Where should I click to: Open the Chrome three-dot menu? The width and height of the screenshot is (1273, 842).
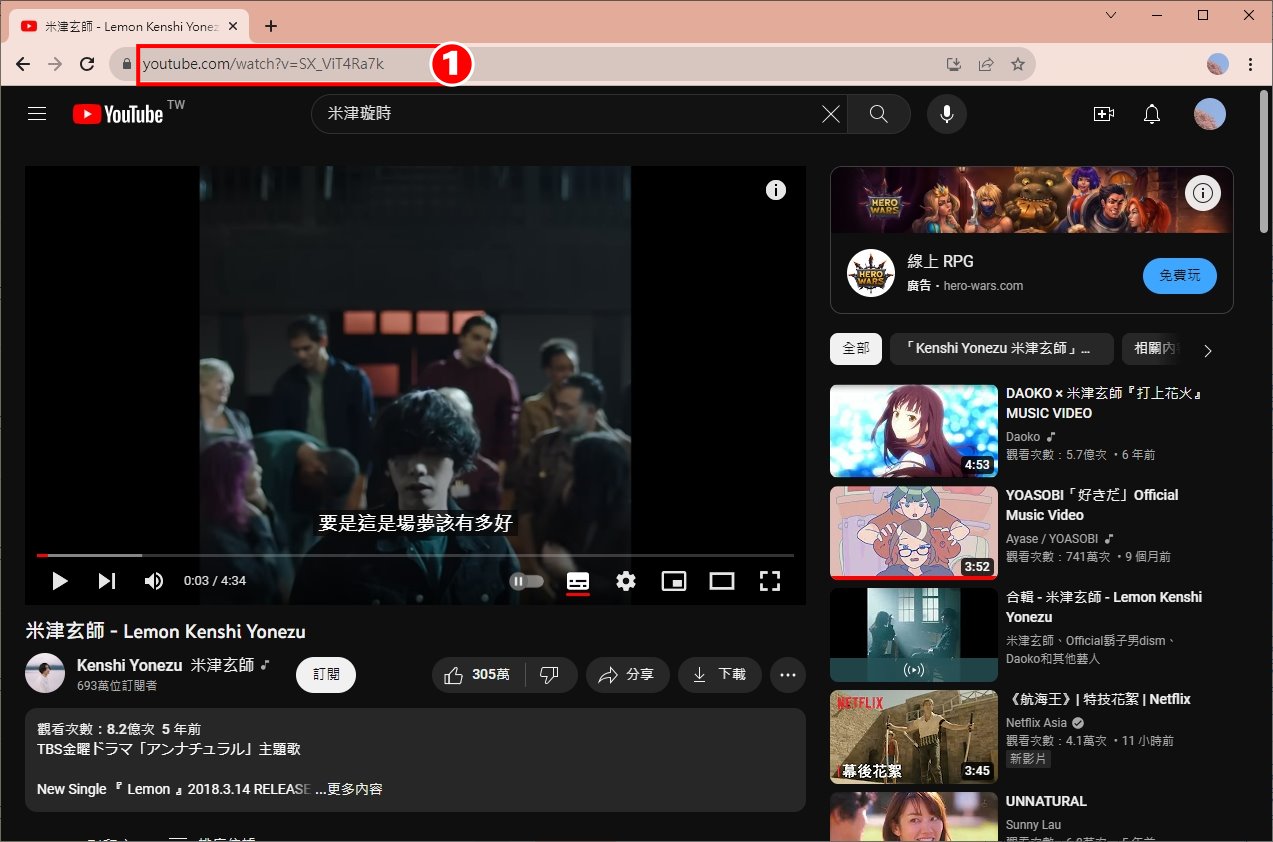click(1250, 64)
